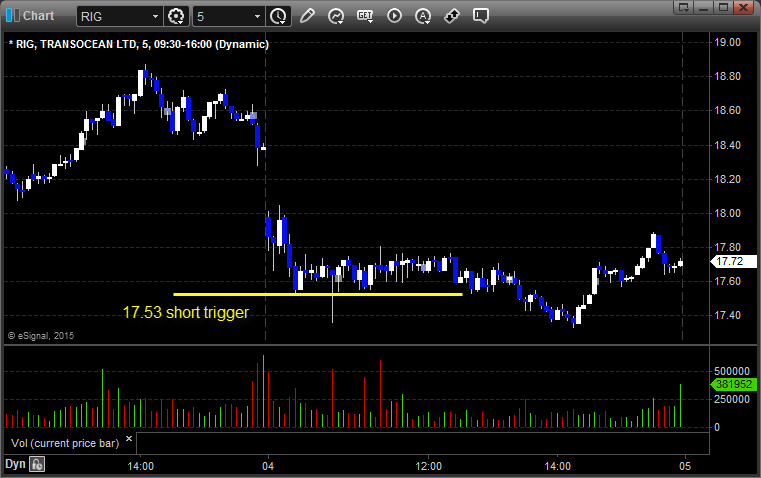Close the Vol current price bar study

tap(129, 439)
